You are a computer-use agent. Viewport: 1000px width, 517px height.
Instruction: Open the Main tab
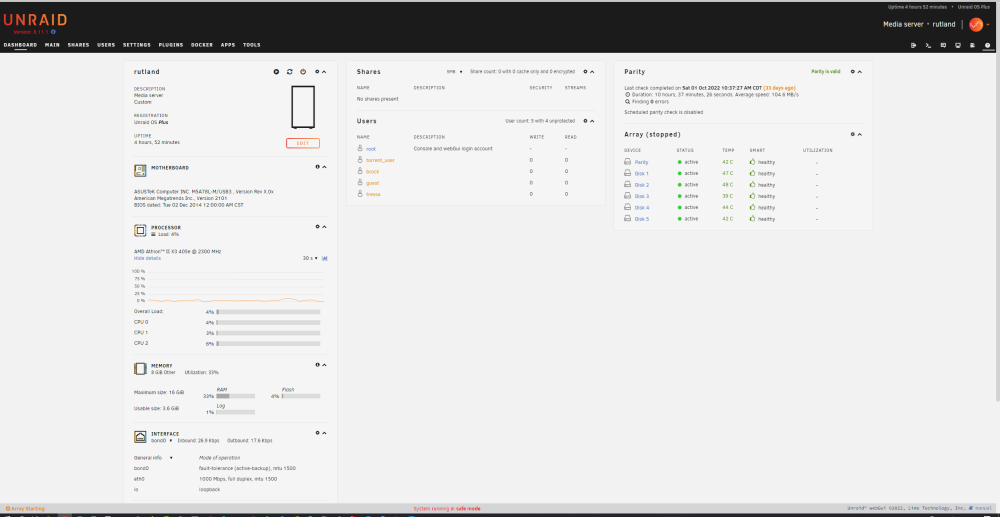52,45
